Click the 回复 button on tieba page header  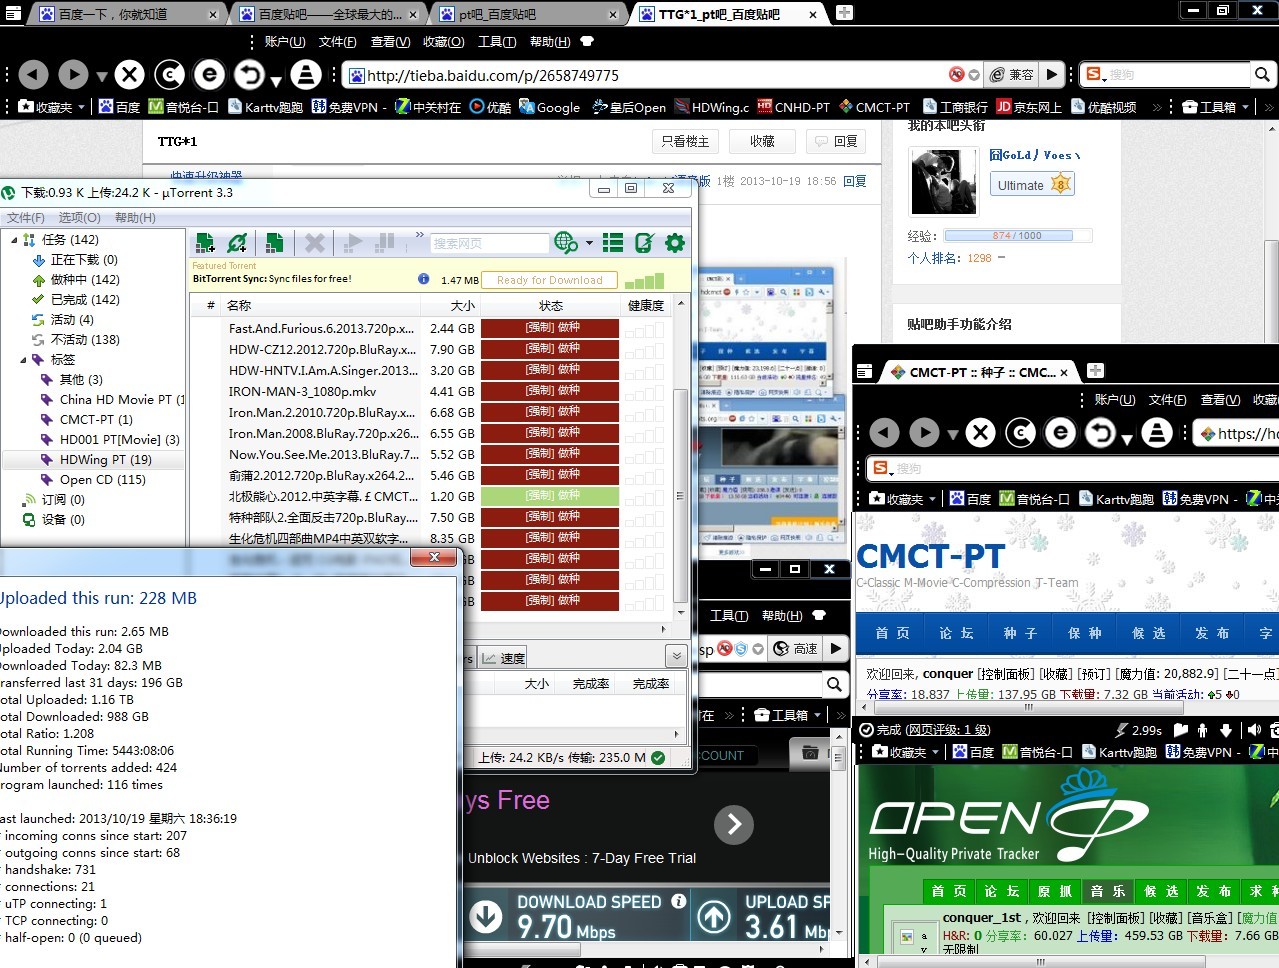point(836,141)
